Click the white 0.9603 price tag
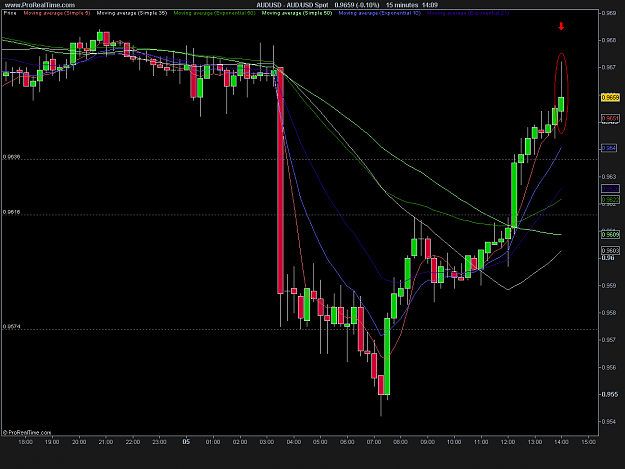625x469 pixels. (610, 251)
